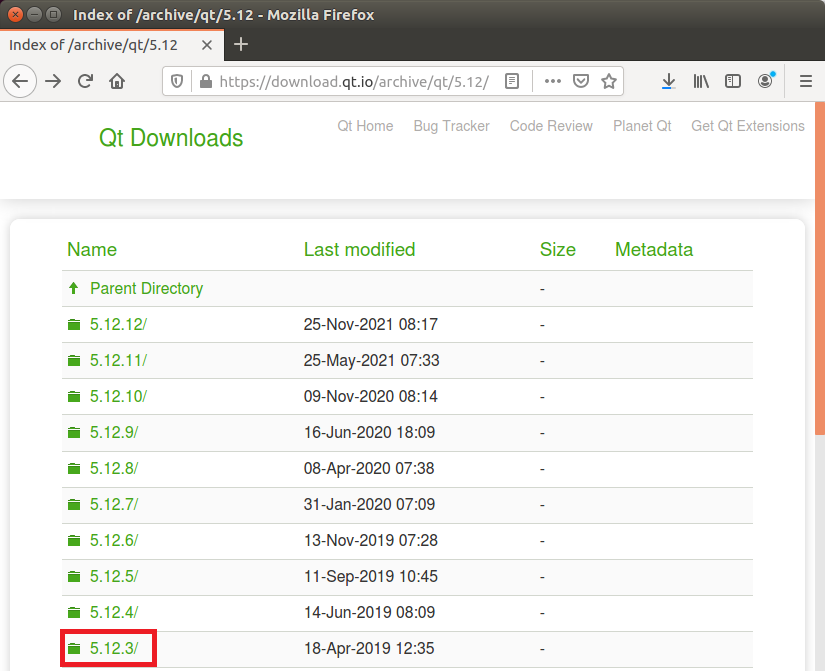Screen dimensions: 825x671
Task: Open the 5.12.3/ directory
Action: 114,648
